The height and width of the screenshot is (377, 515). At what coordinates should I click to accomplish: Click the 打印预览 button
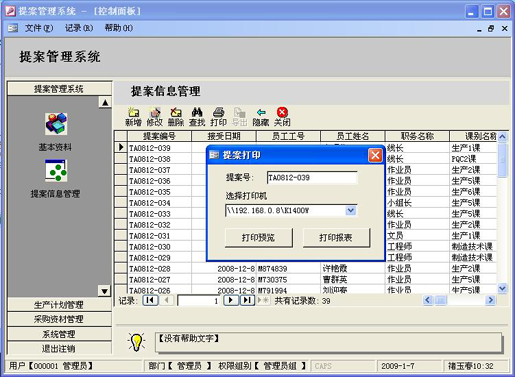pos(259,238)
